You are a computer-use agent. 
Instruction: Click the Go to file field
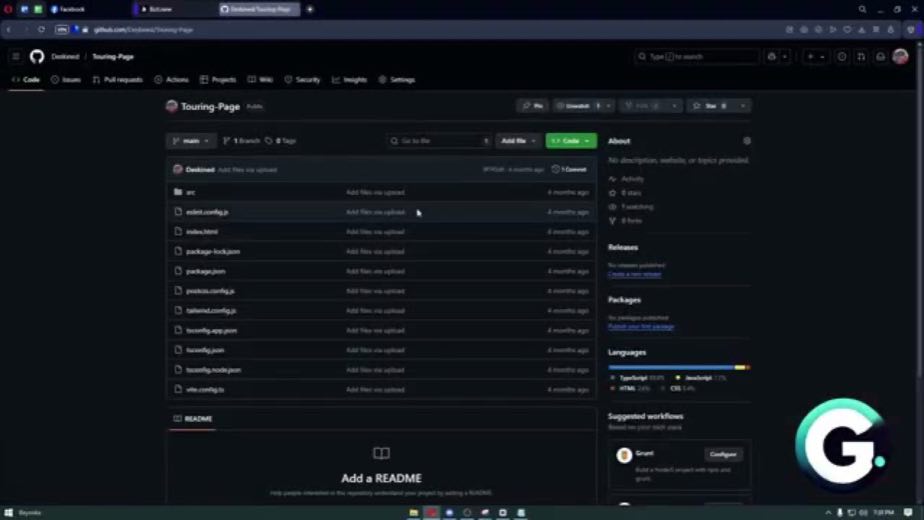[439, 141]
